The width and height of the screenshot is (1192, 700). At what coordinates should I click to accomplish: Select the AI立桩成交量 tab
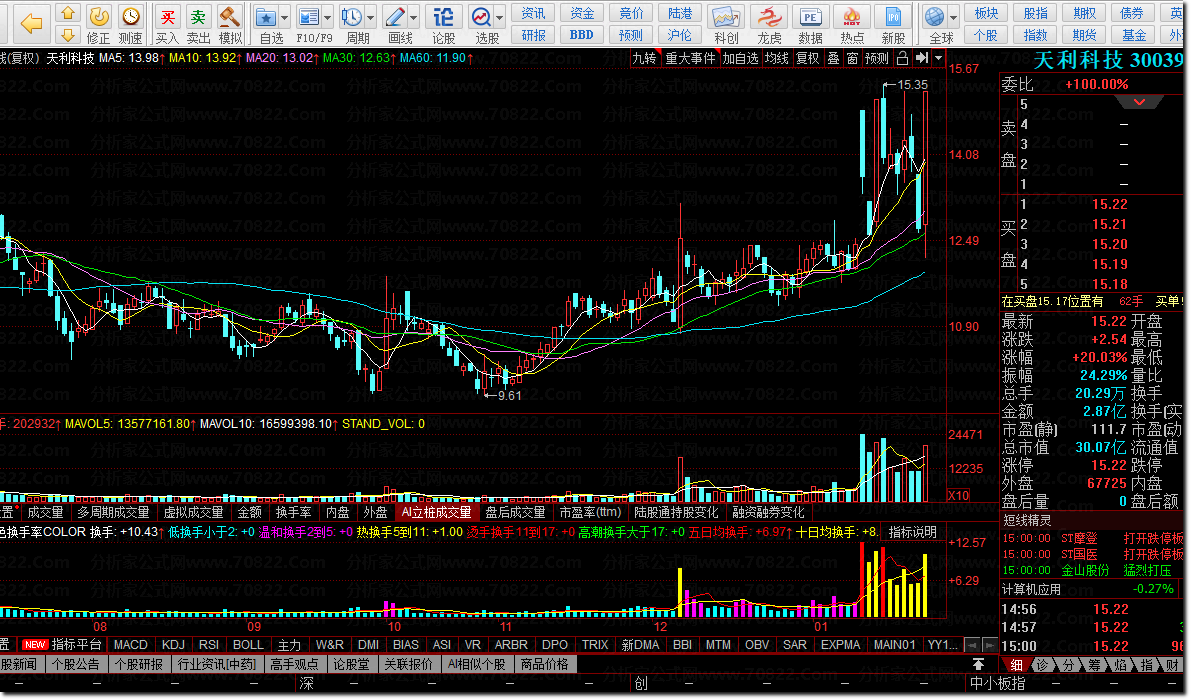point(436,513)
